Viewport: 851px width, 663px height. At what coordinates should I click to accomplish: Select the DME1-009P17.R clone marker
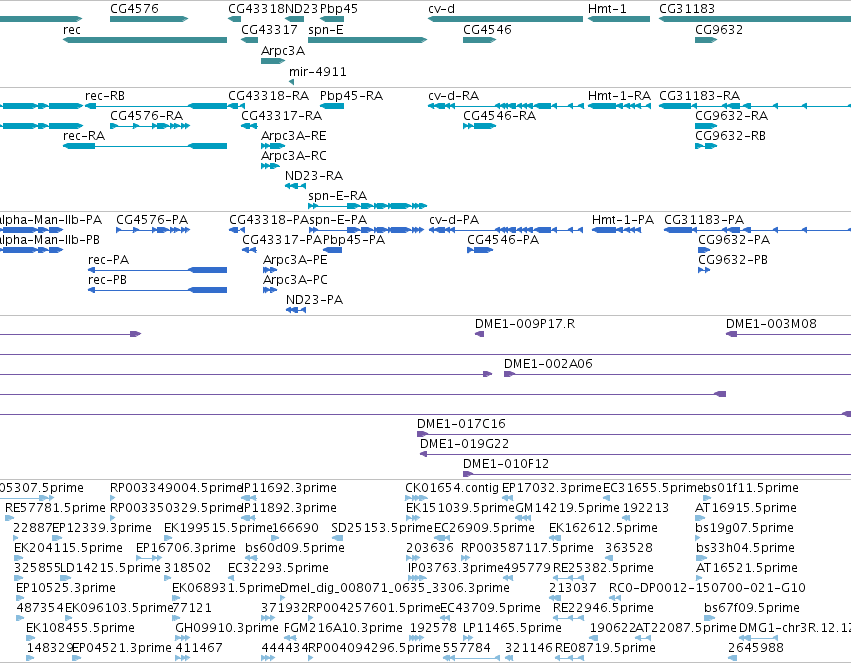point(479,334)
